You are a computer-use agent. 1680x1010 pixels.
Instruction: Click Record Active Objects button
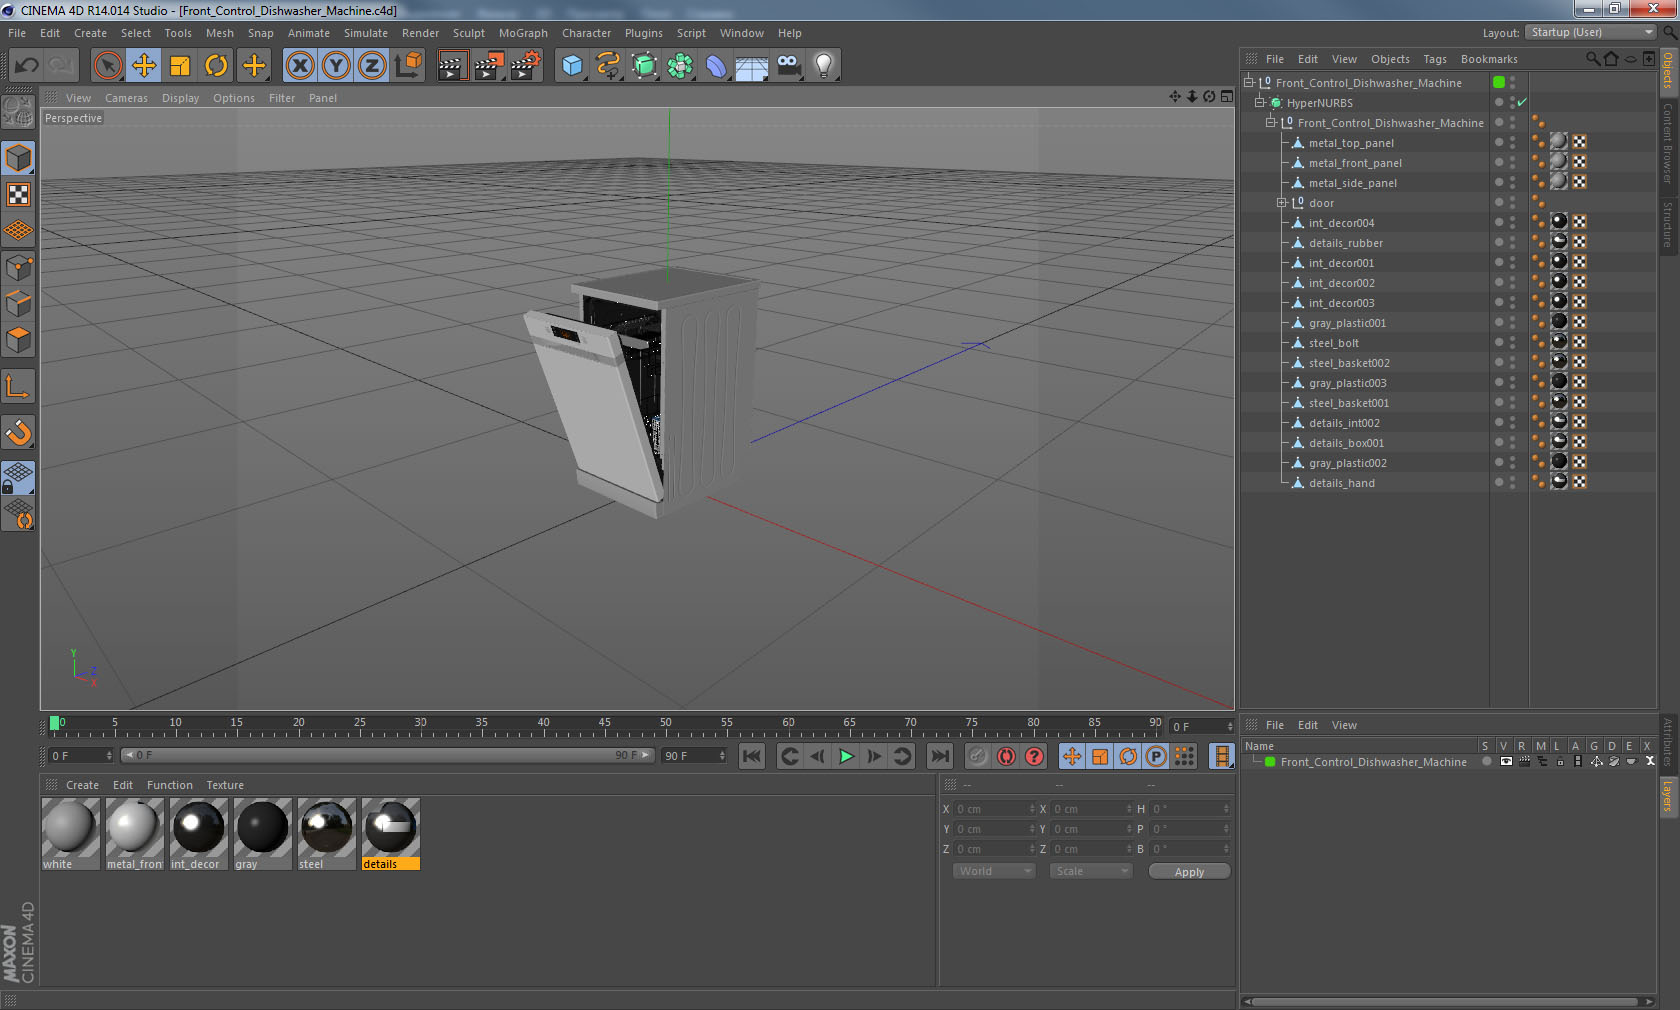(x=978, y=756)
